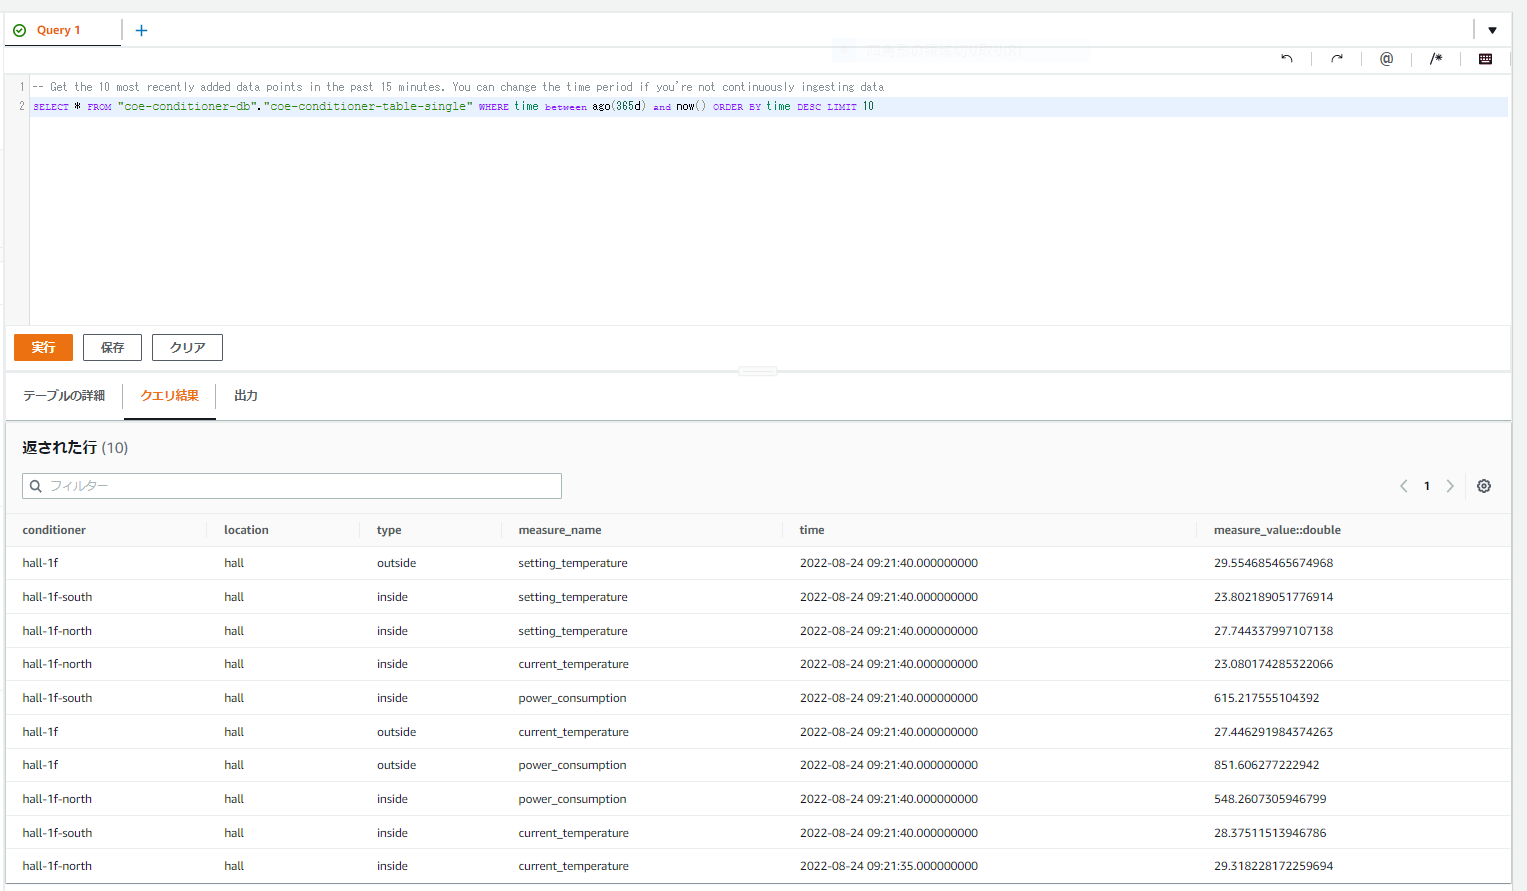Open keyboard shortcuts via keyboard icon

1485,59
